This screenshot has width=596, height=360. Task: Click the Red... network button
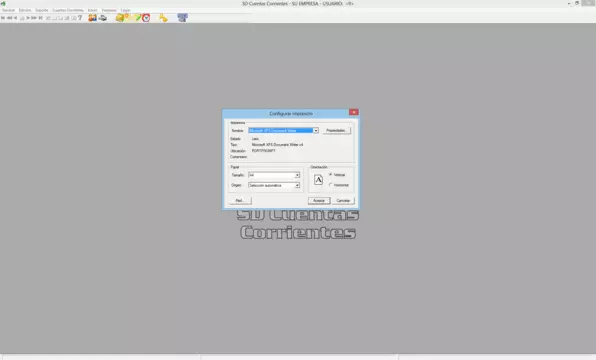point(240,200)
